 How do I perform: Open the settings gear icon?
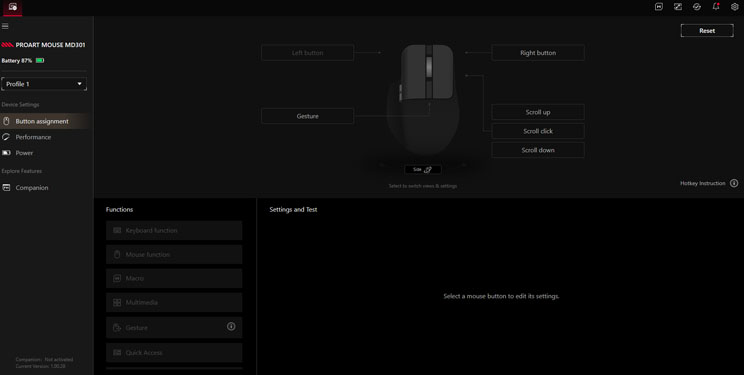coord(735,7)
